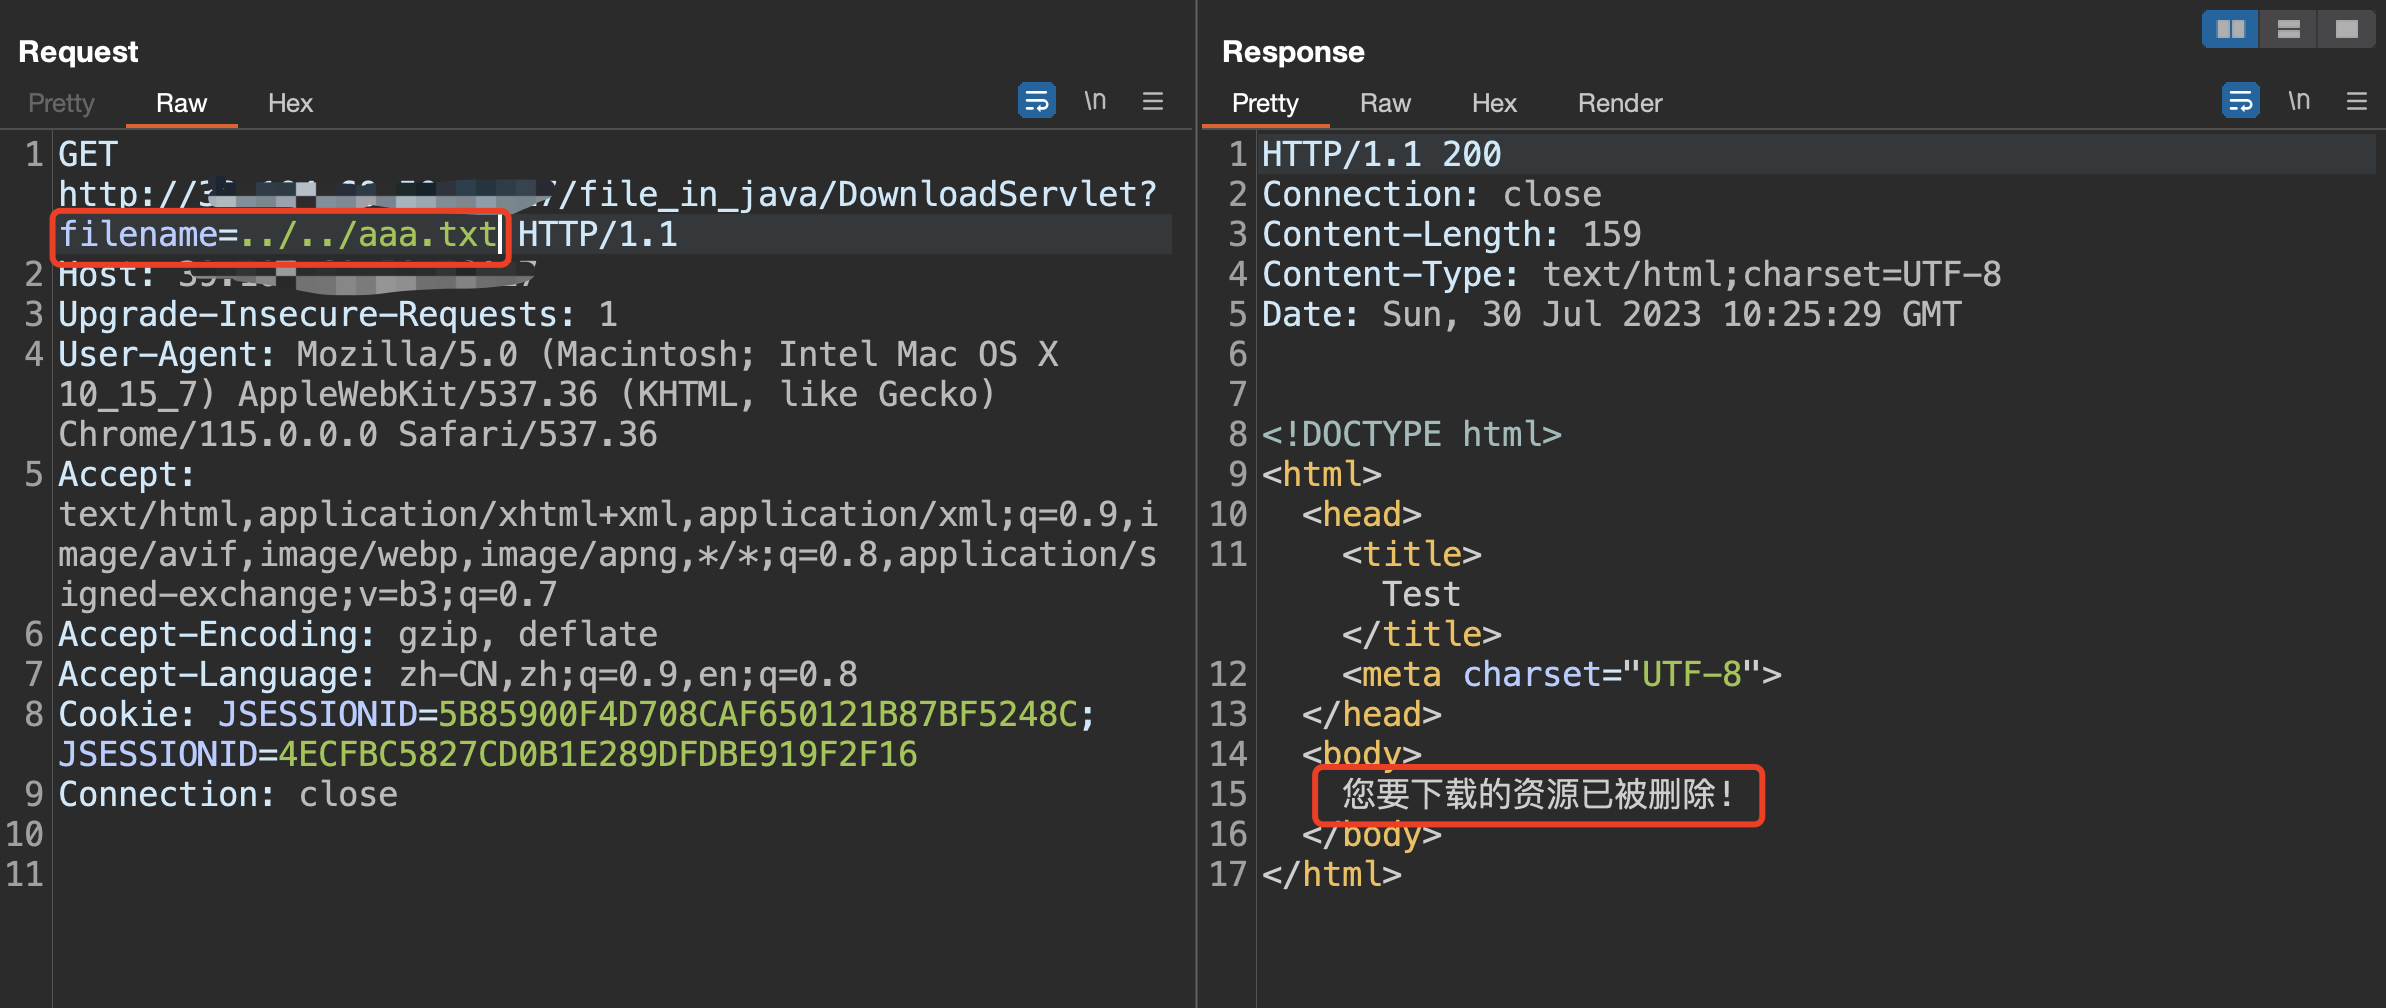Switch to Raw tab in Response panel
The height and width of the screenshot is (1008, 2386).
tap(1385, 103)
